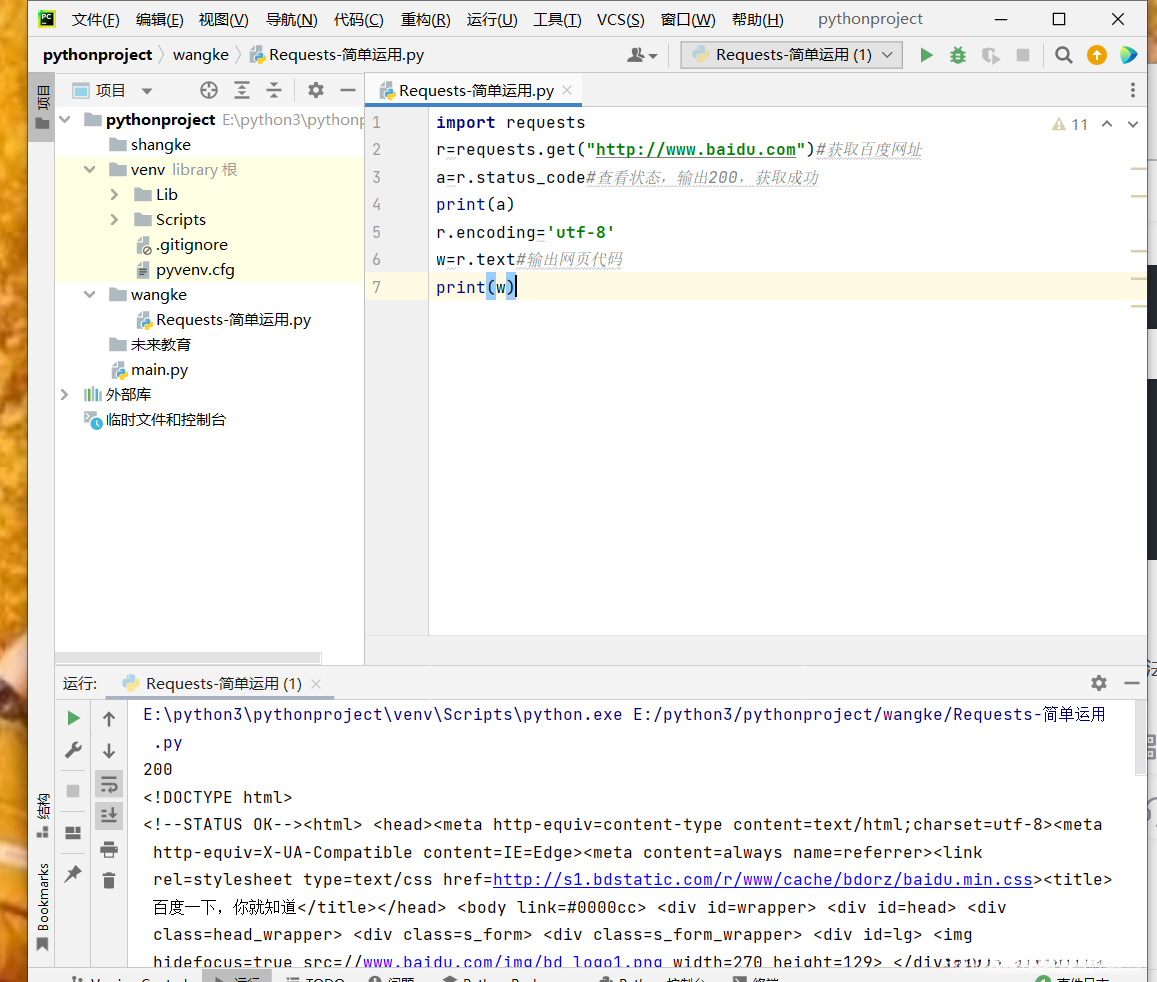The image size is (1157, 982).
Task: Pin the Run tab with pin icon
Action: 73,874
